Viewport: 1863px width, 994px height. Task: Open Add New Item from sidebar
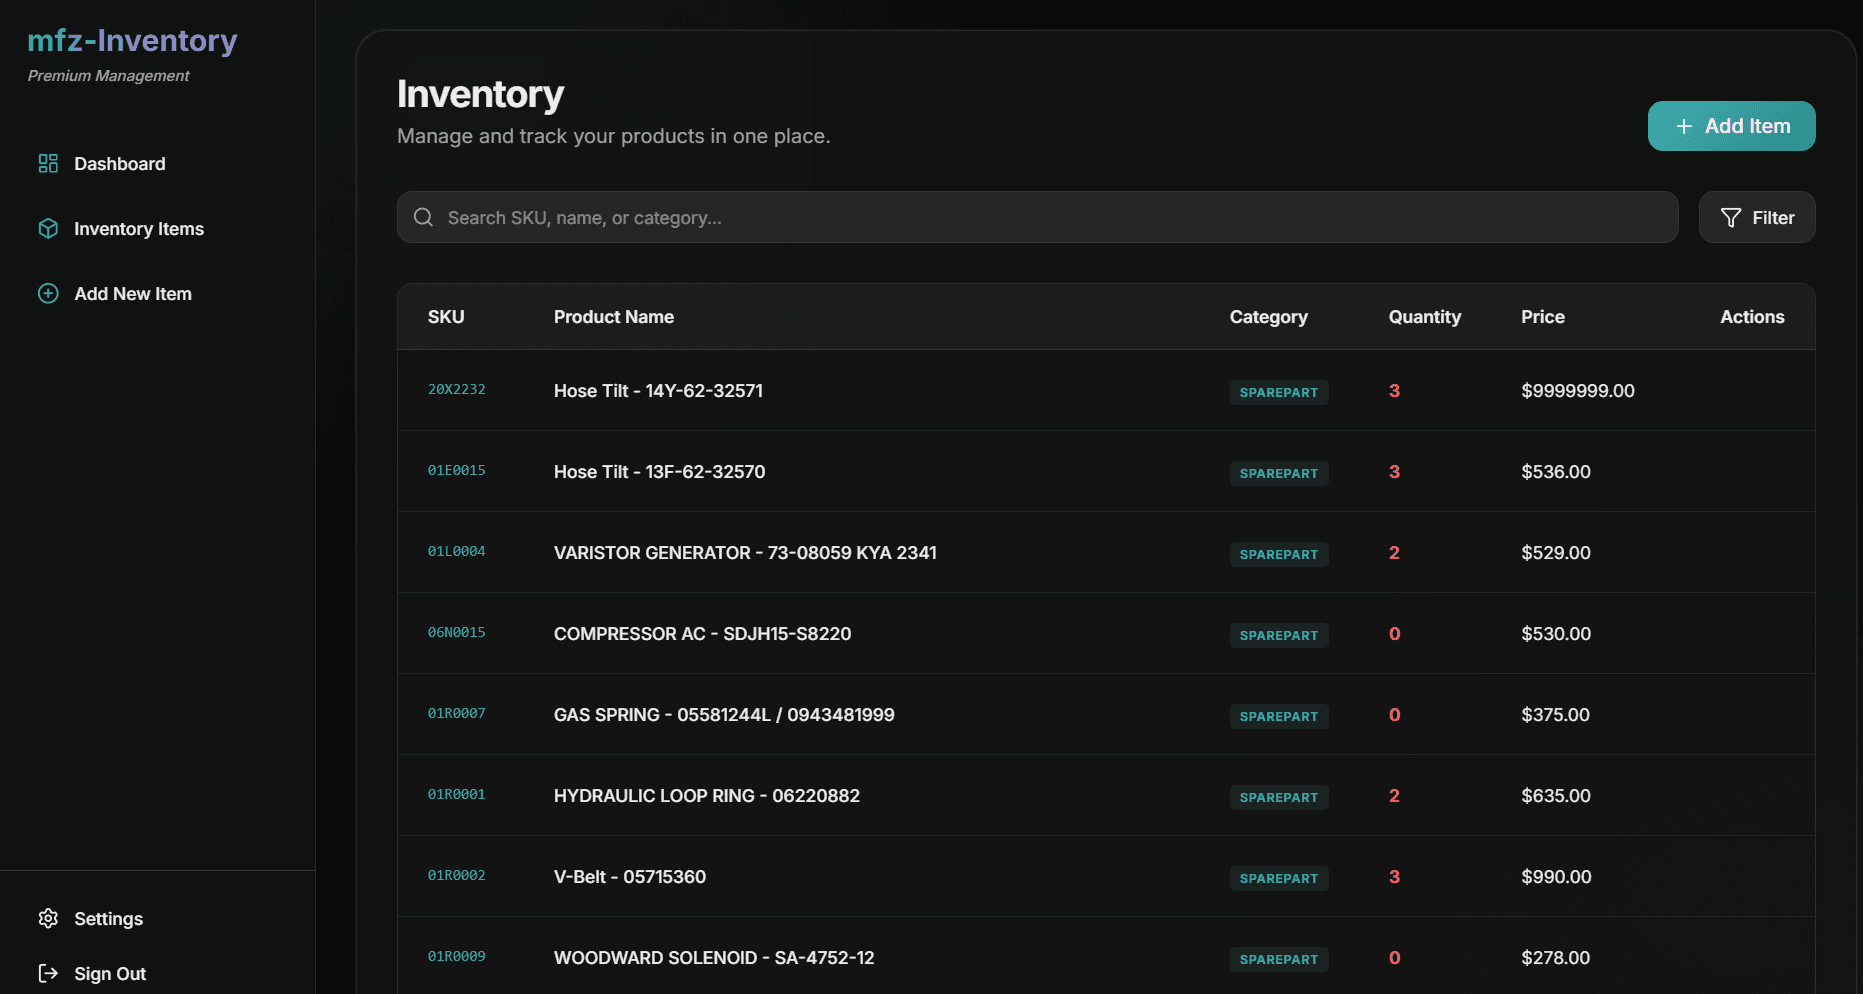point(132,293)
